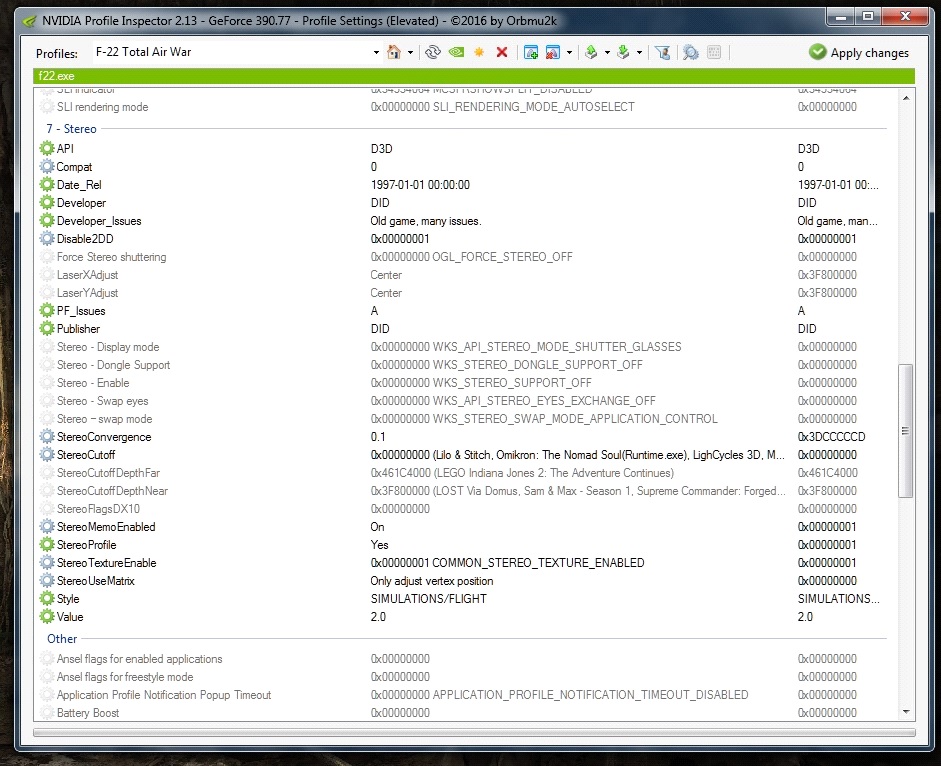Click the gear icon next to Developer_Issues
This screenshot has width=941, height=766.
pyautogui.click(x=47, y=220)
